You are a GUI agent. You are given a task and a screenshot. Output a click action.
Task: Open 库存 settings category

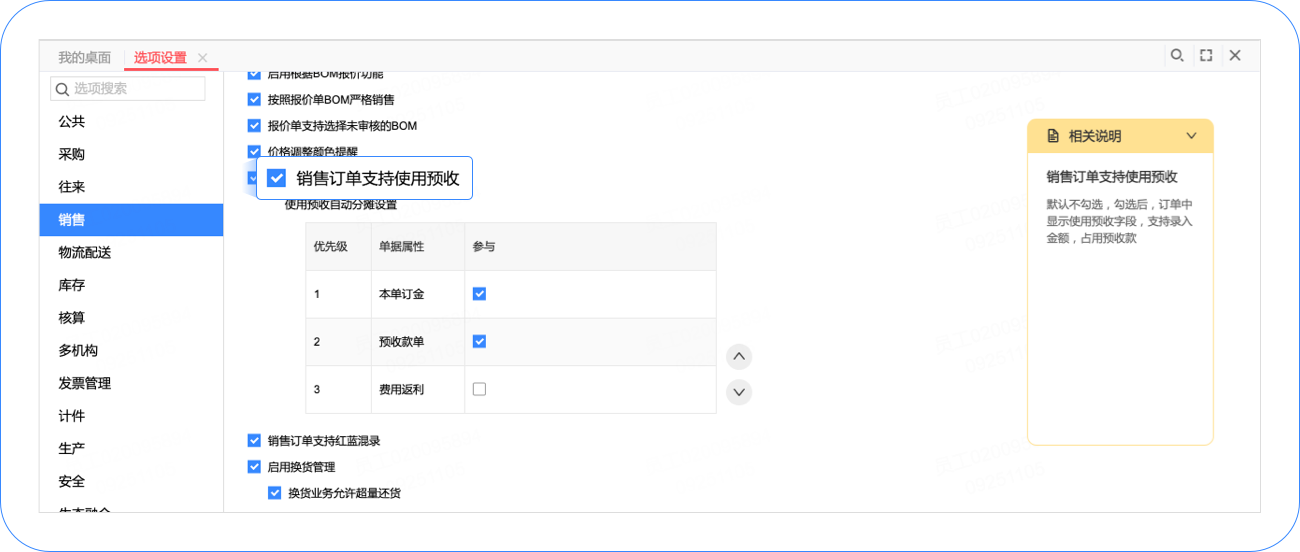(x=72, y=285)
